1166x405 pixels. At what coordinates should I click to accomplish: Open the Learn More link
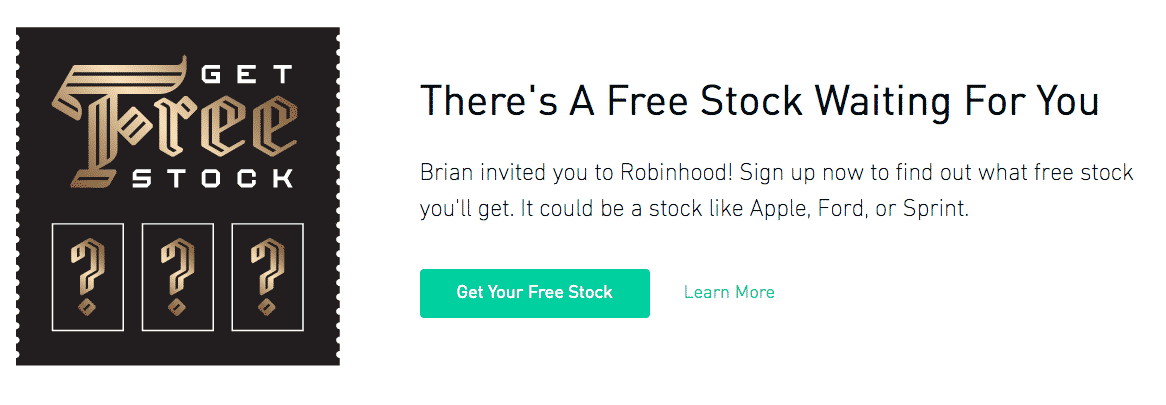[729, 292]
